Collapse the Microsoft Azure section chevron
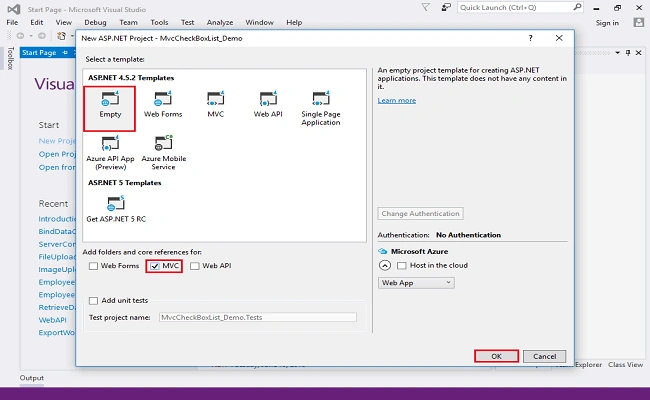650x400 pixels. tap(385, 265)
